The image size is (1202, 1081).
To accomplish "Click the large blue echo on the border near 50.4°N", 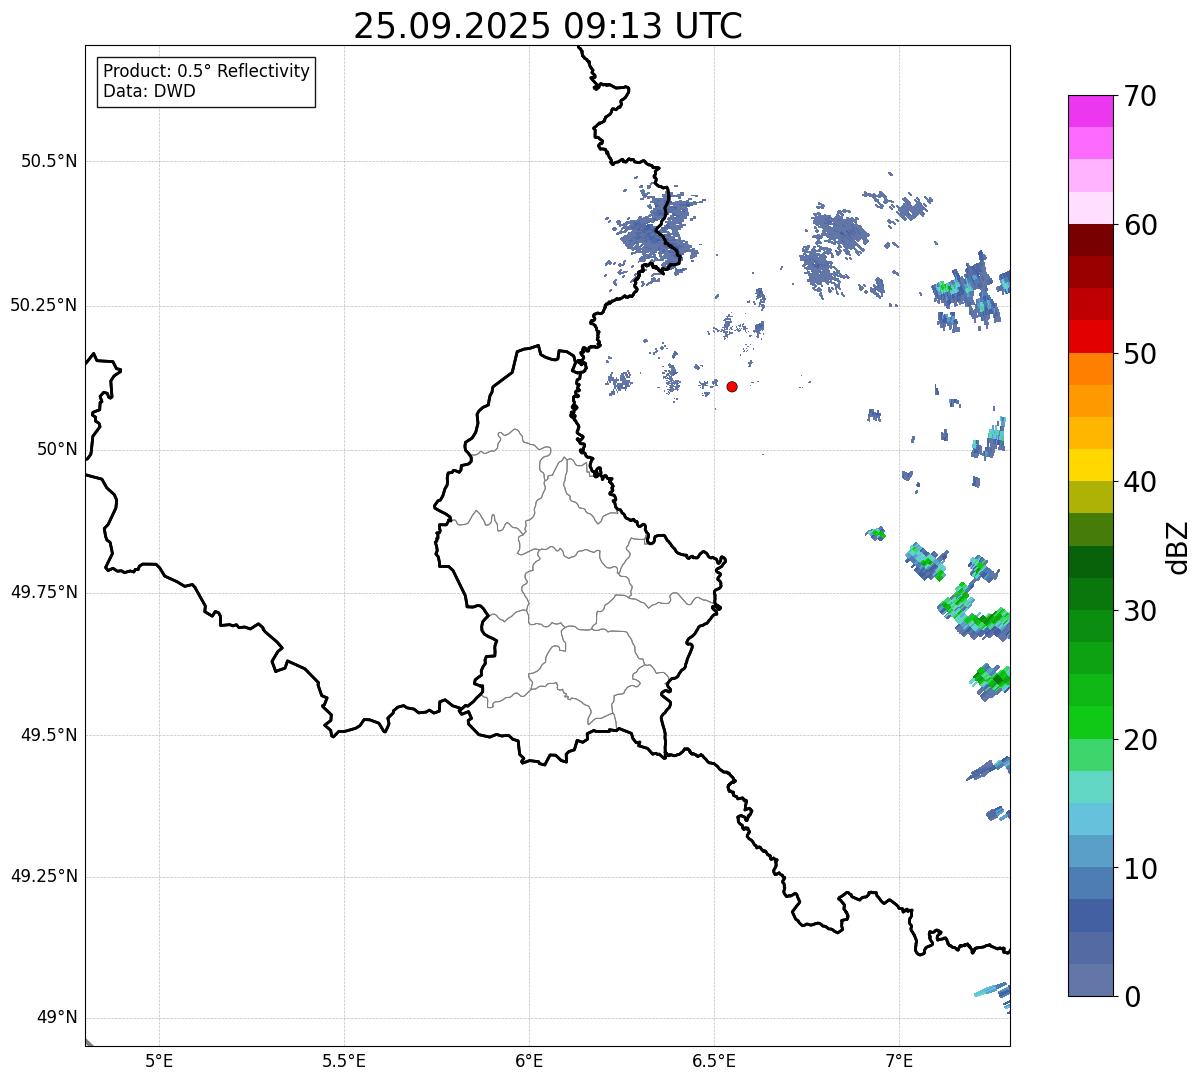I will [x=654, y=232].
